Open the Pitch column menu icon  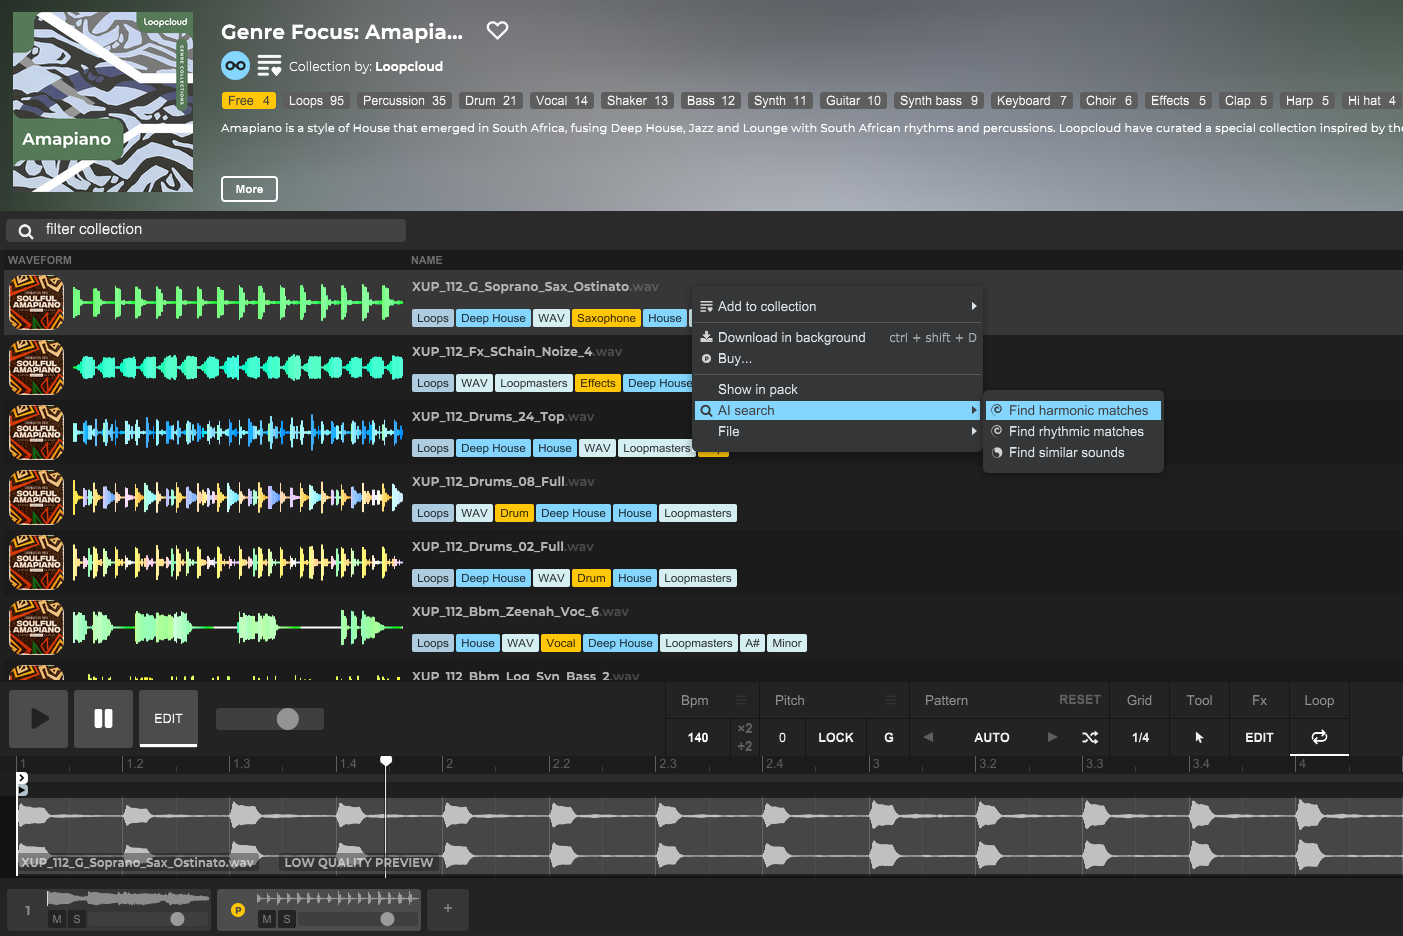coord(891,700)
